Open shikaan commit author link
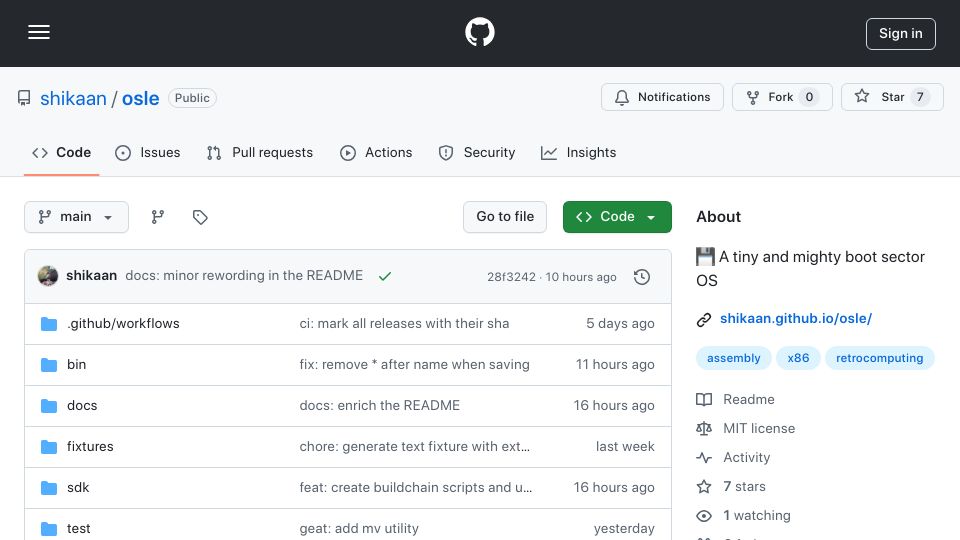The height and width of the screenshot is (540, 960). click(x=91, y=276)
